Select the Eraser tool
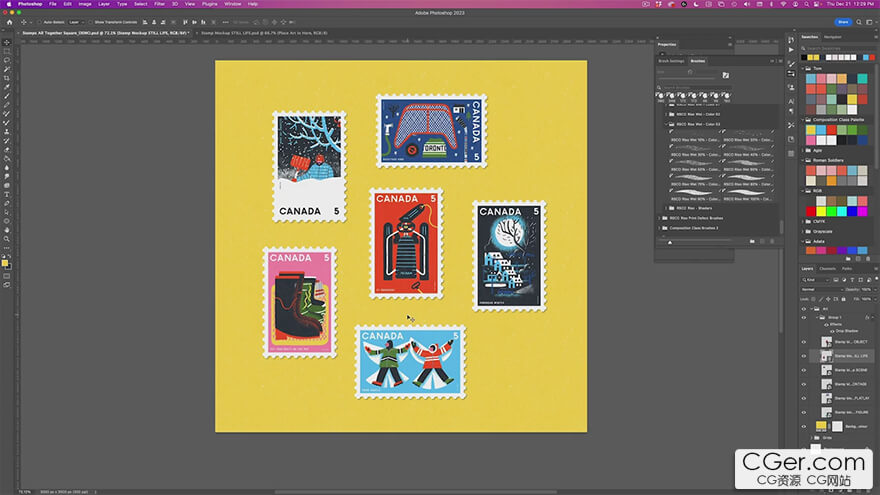Viewport: 880px width, 495px height. point(7,150)
